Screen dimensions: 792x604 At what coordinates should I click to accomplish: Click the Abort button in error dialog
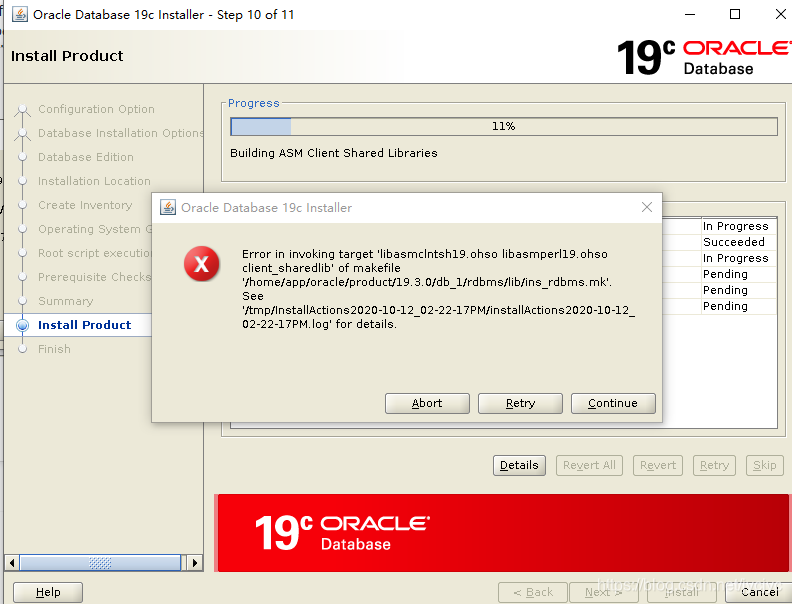pyautogui.click(x=427, y=403)
